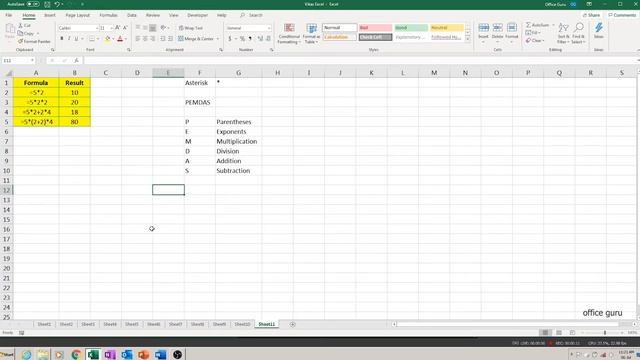Click Decrease Indent icon
This screenshot has height=360, width=640.
pyautogui.click(x=163, y=39)
